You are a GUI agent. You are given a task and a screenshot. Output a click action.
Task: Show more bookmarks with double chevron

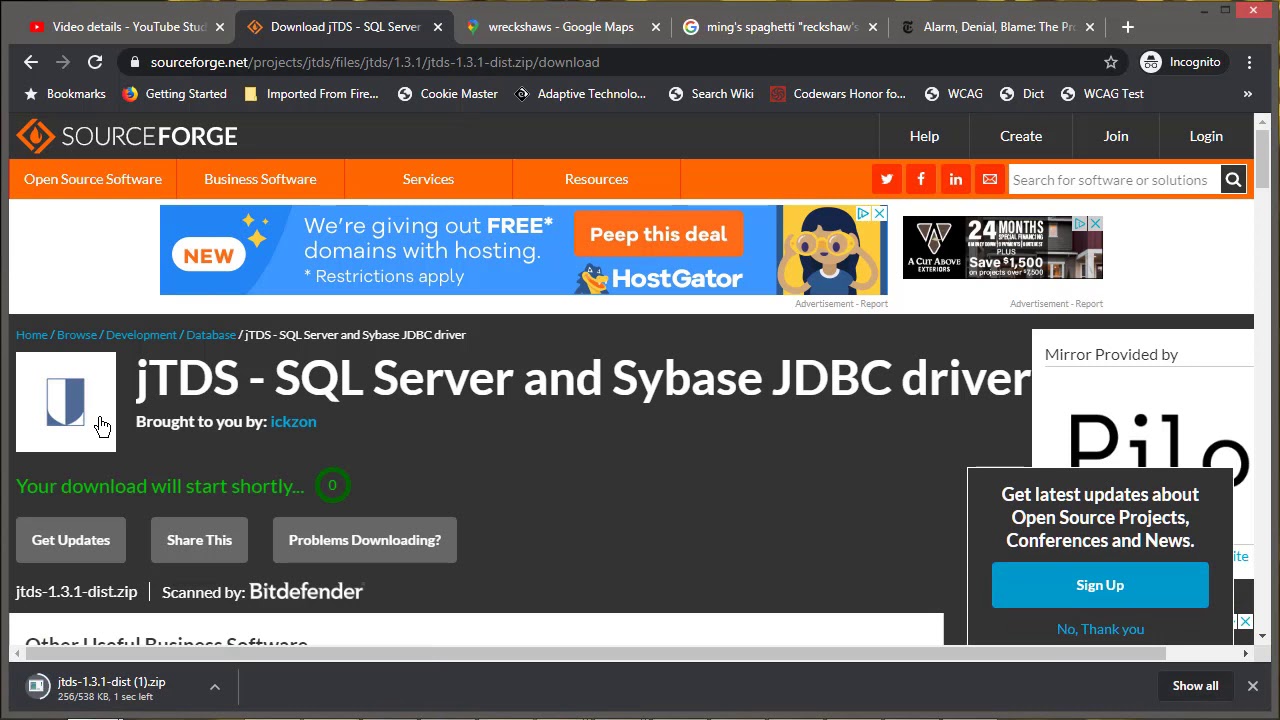tap(1248, 94)
